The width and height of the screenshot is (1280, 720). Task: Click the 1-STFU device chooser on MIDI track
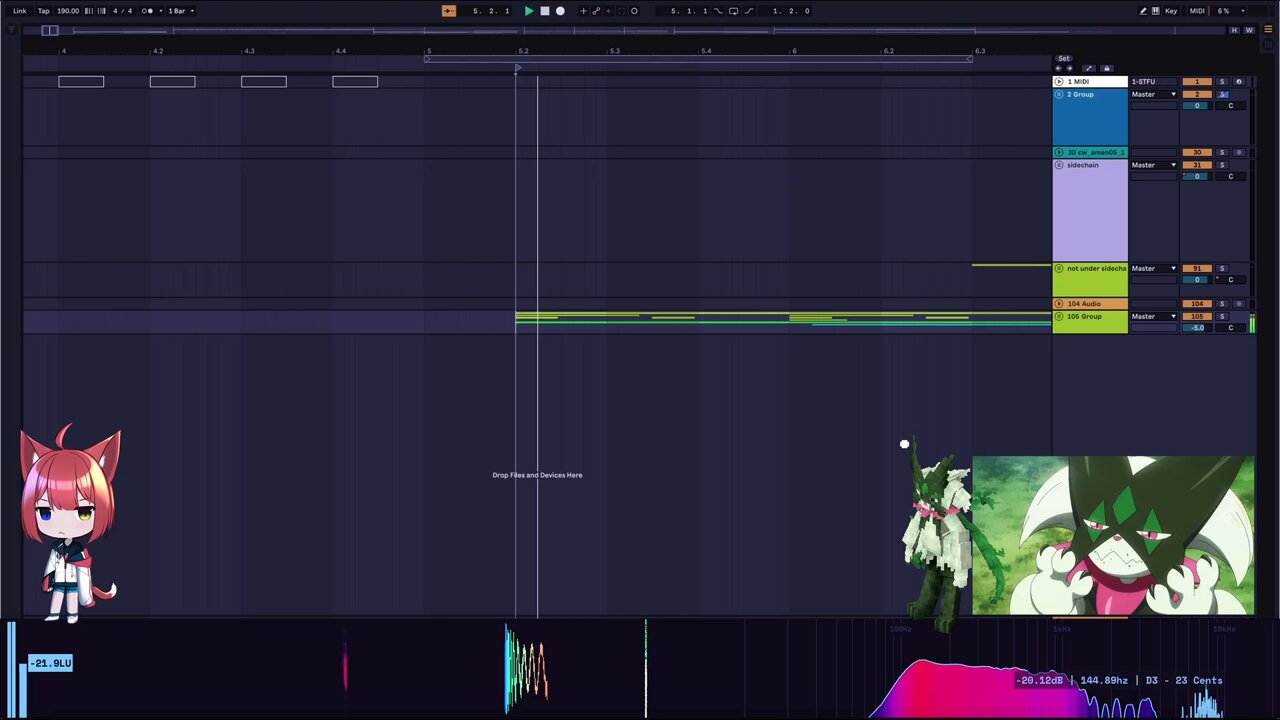point(1153,81)
